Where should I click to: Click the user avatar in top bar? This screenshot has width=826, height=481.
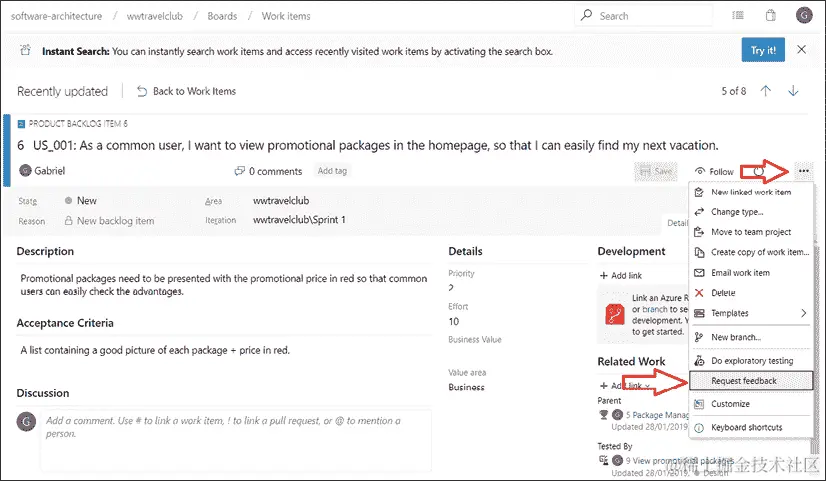pyautogui.click(x=804, y=16)
